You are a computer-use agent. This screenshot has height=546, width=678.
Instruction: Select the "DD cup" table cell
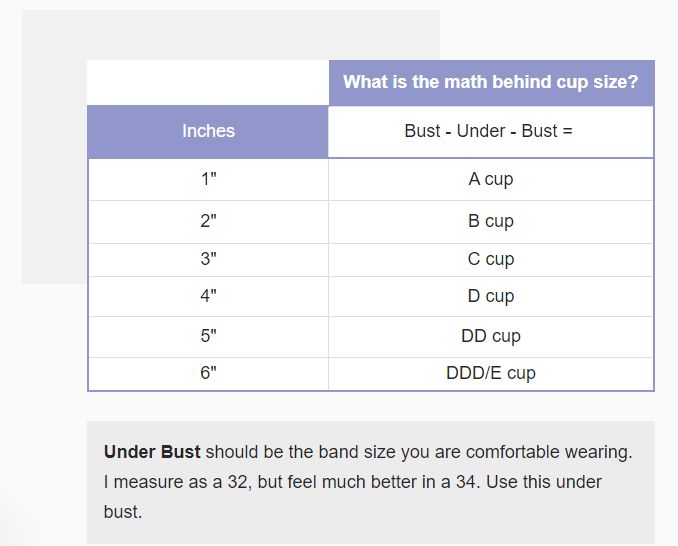click(490, 337)
